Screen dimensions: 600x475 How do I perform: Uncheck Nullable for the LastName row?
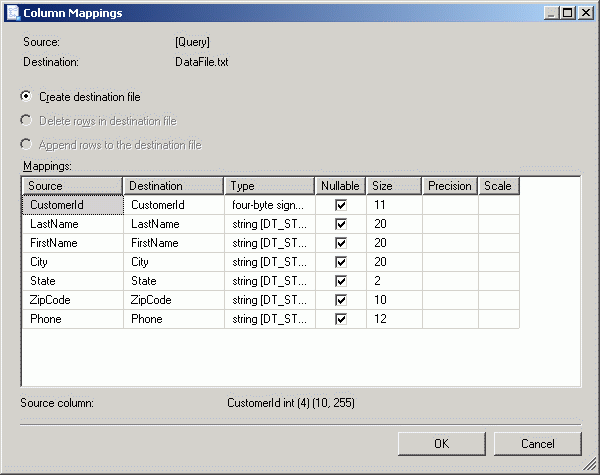[341, 224]
